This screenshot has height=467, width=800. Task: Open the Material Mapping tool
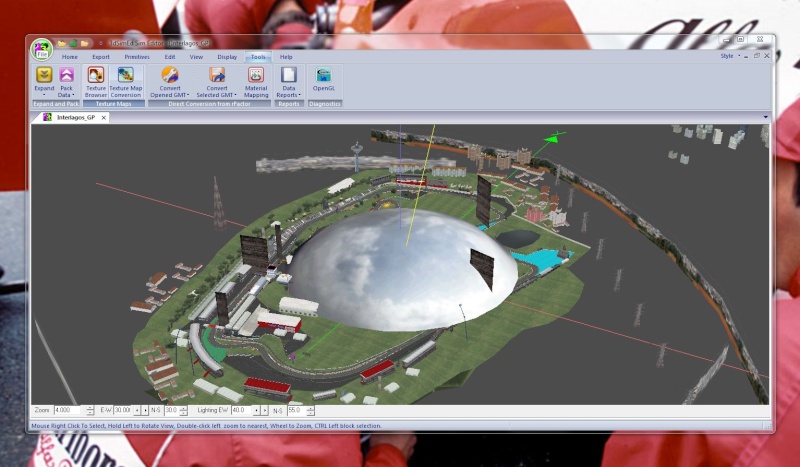[256, 82]
